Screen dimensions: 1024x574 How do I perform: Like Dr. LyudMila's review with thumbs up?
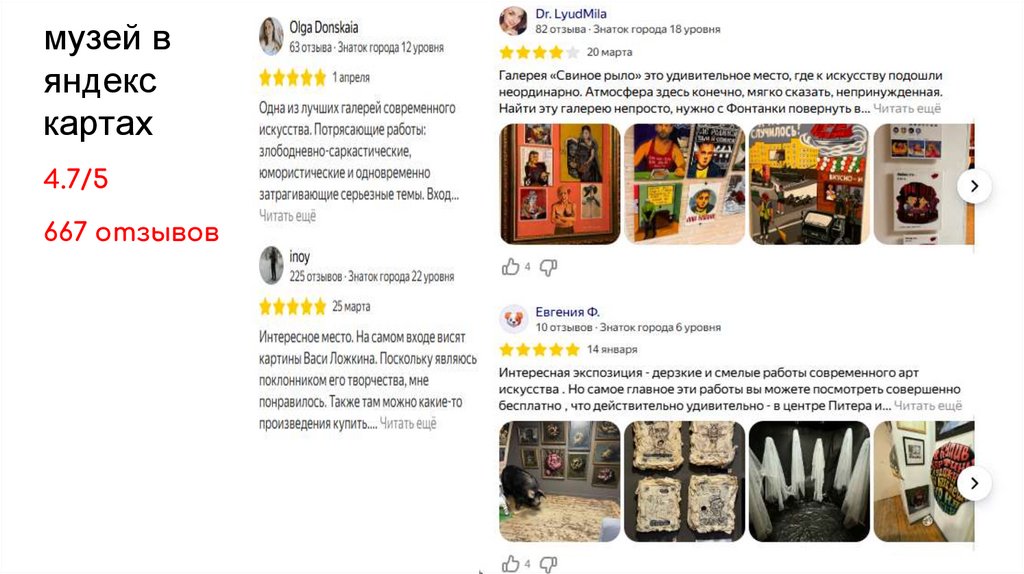(x=510, y=266)
